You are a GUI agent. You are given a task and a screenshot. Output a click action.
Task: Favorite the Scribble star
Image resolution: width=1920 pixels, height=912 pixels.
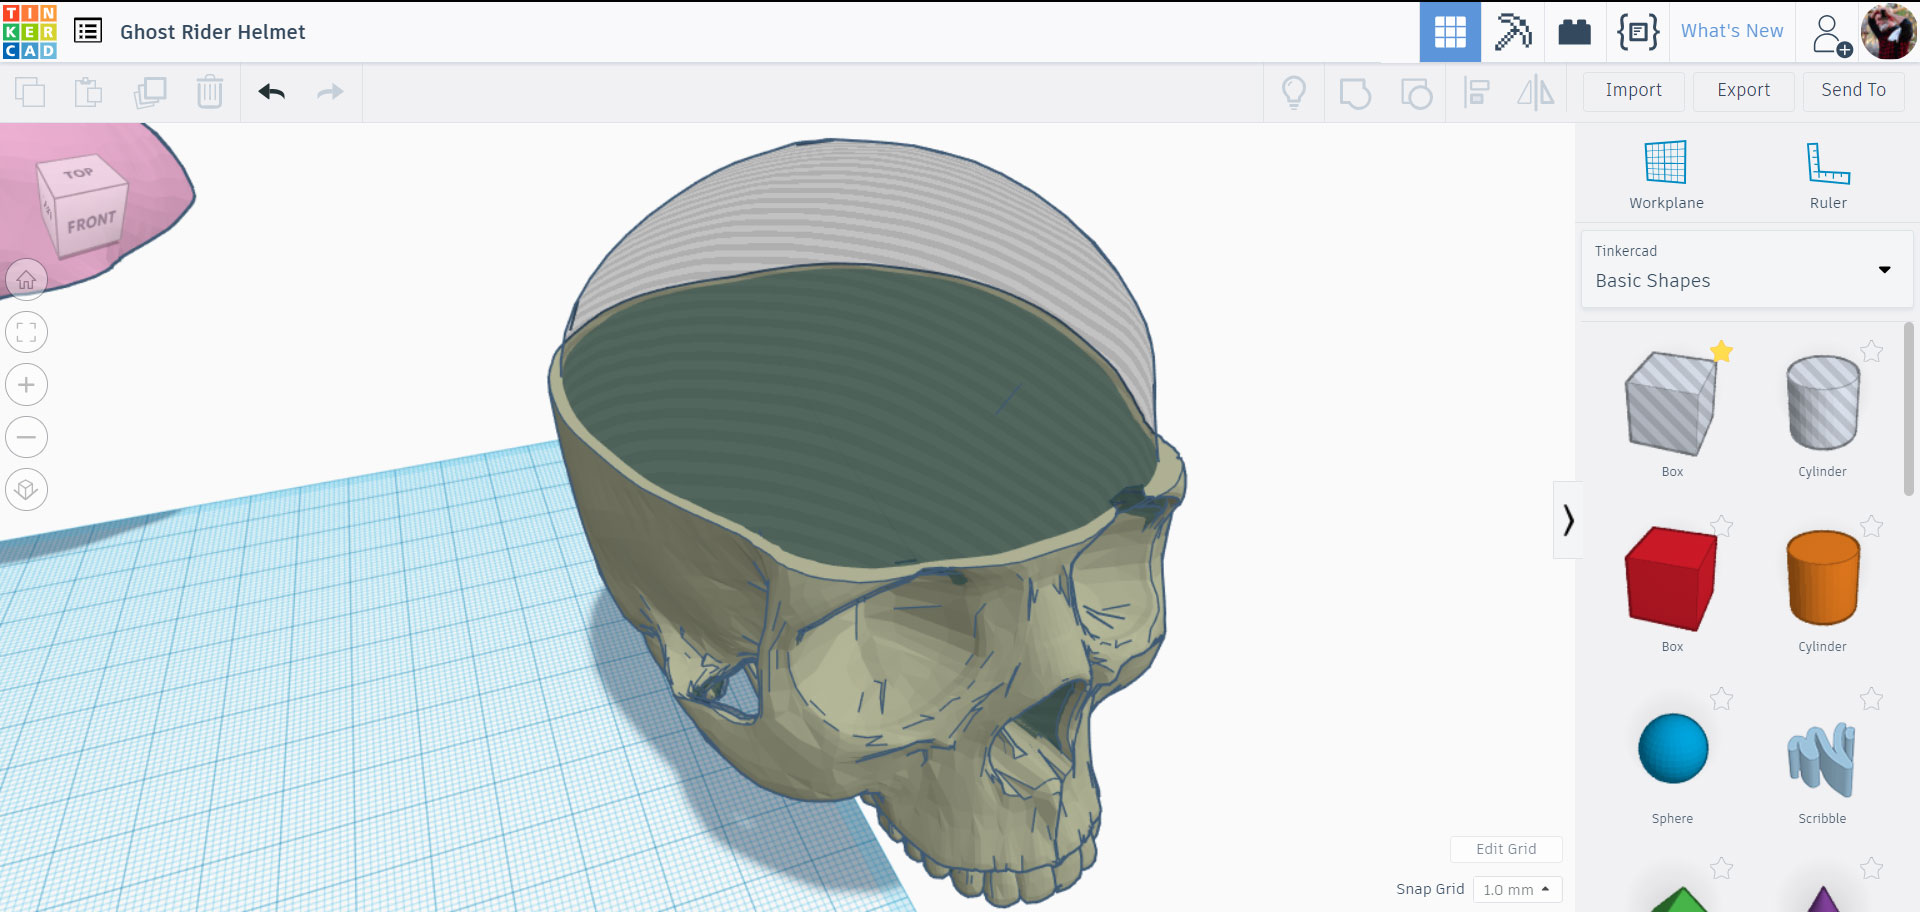(x=1871, y=698)
